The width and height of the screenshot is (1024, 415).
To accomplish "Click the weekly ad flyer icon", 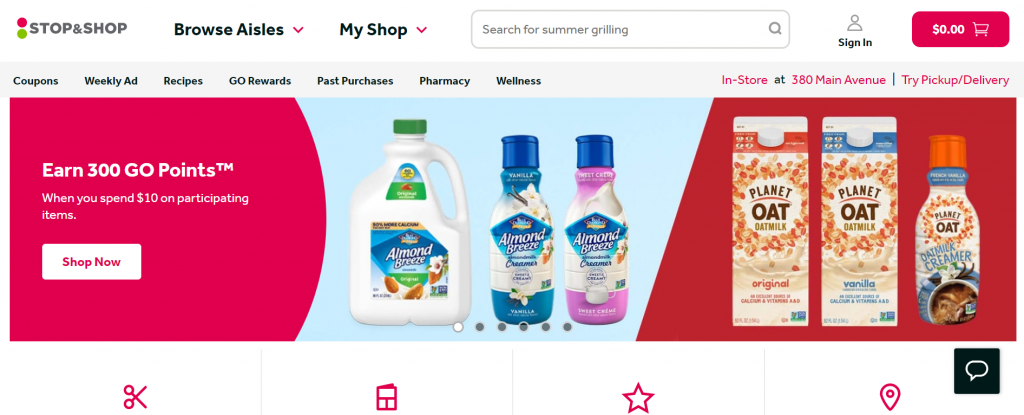I will point(387,397).
